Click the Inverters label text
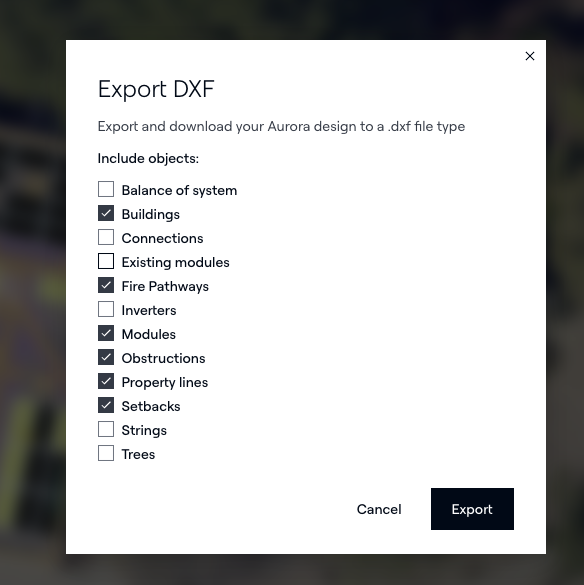 [x=149, y=310]
